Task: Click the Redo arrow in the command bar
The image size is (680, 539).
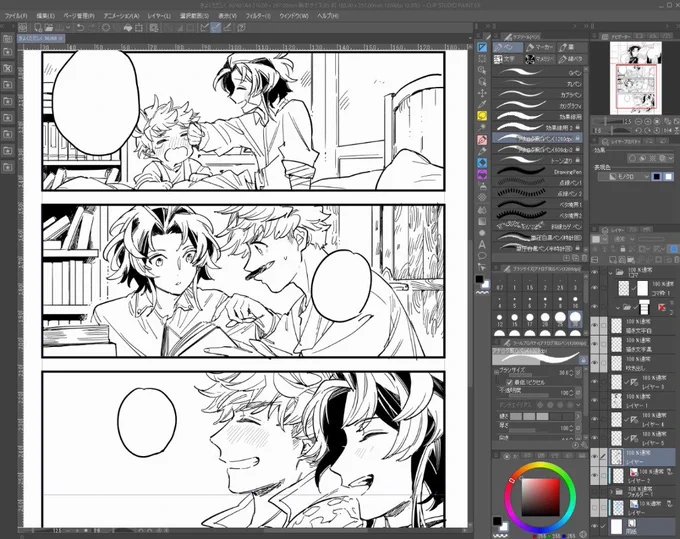Action: tap(92, 28)
